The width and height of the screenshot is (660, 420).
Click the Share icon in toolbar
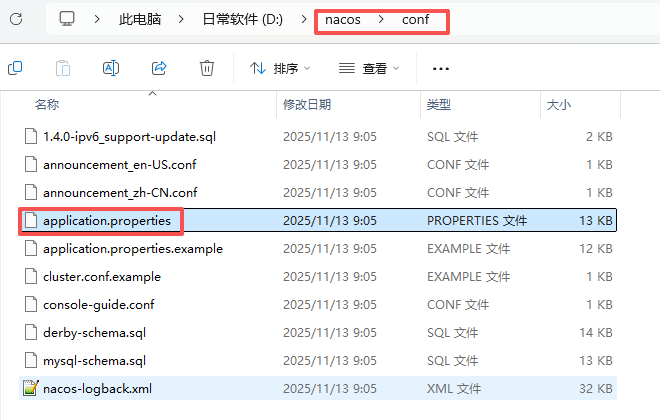pos(159,68)
